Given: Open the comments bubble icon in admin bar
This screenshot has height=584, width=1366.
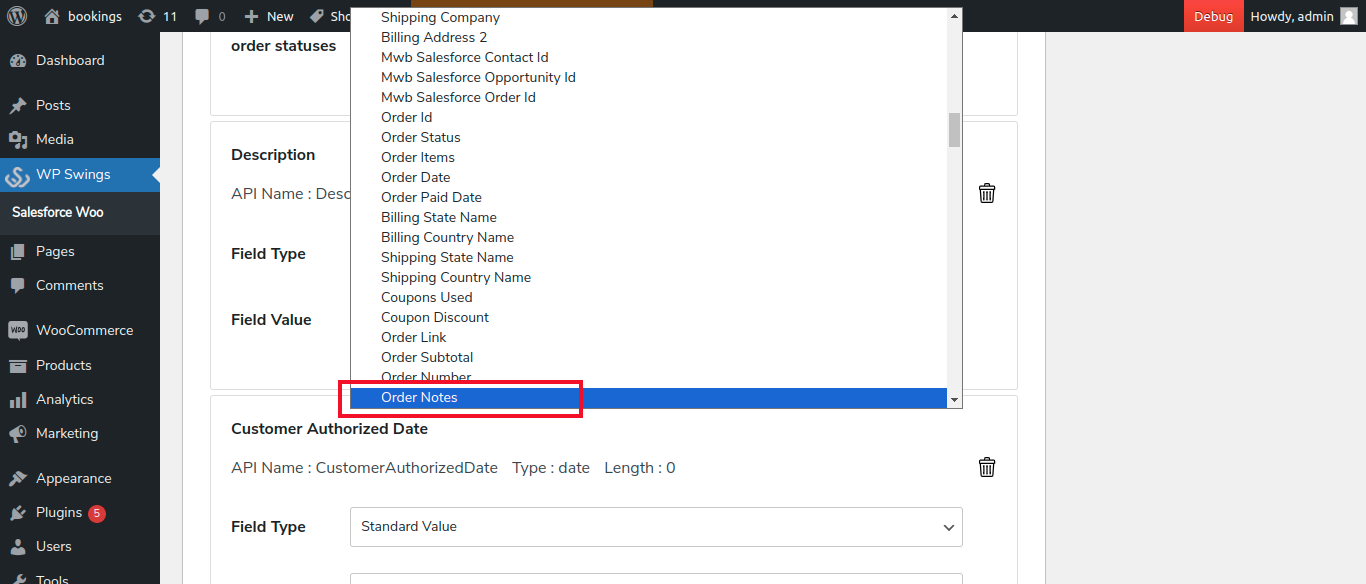Looking at the screenshot, I should click(203, 16).
